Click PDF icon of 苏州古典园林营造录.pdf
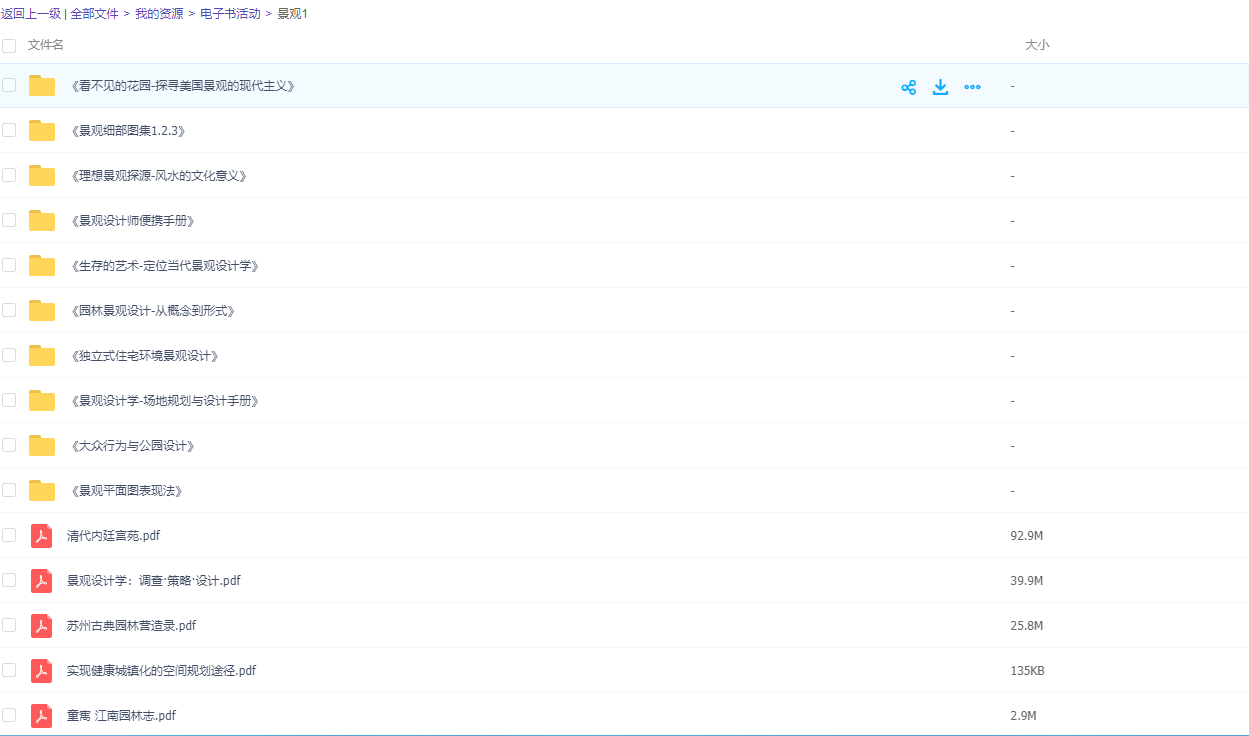1249x736 pixels. 41,625
